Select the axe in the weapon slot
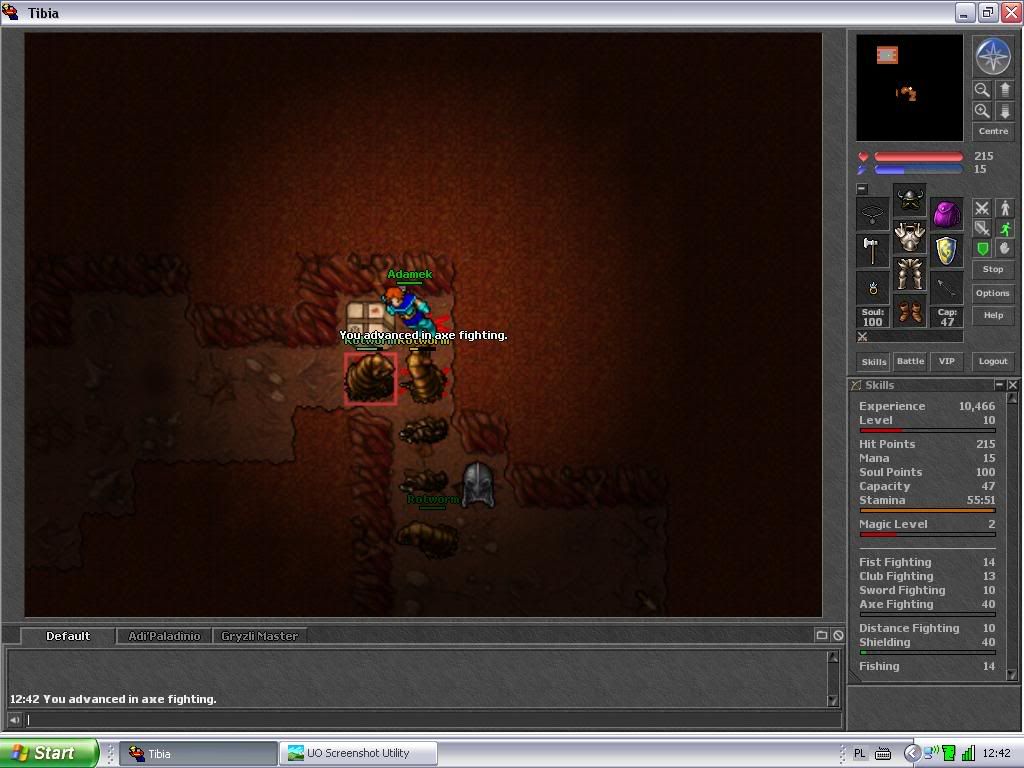 pos(873,250)
